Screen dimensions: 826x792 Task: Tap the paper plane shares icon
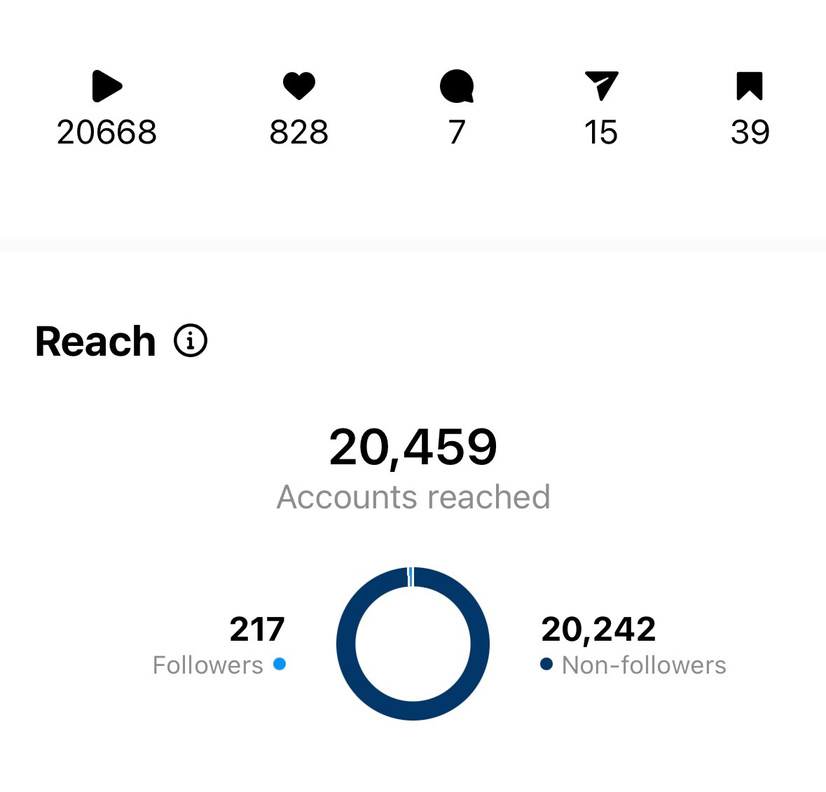[601, 87]
